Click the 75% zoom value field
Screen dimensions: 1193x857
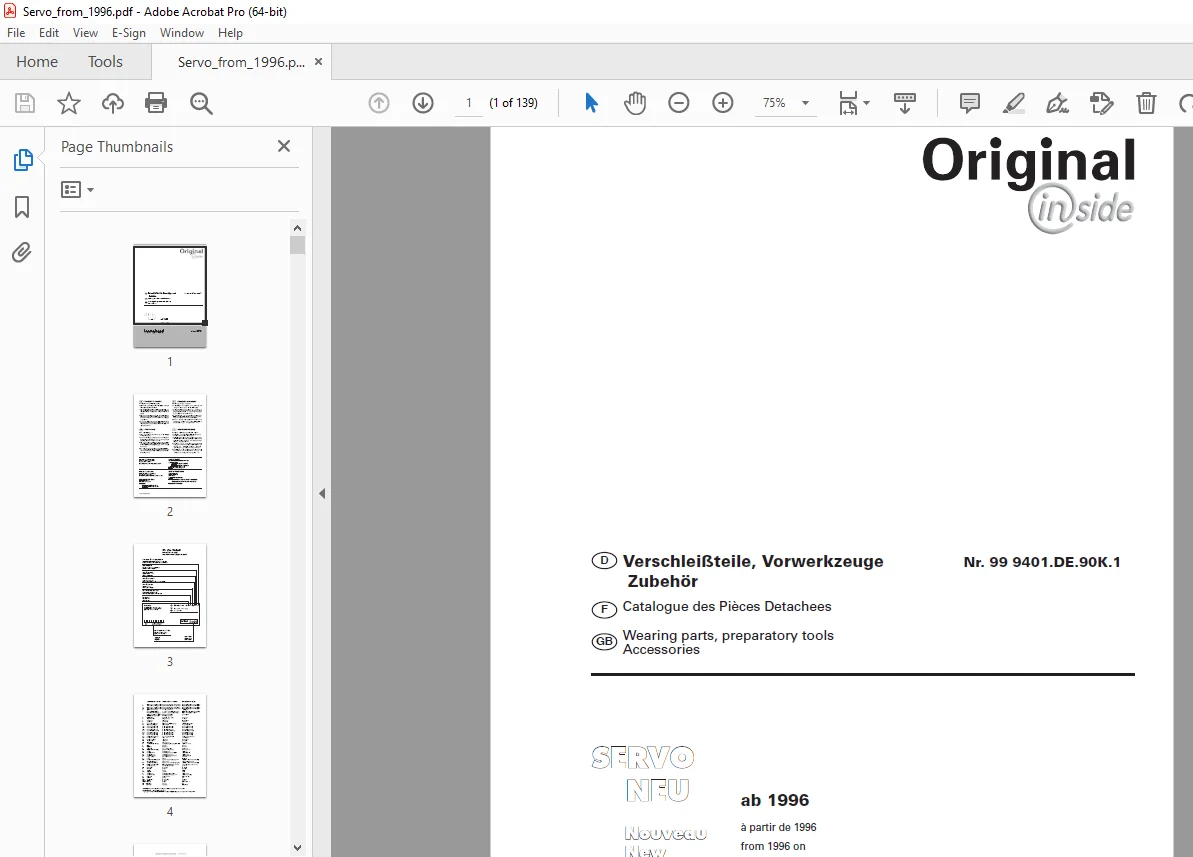pos(774,103)
